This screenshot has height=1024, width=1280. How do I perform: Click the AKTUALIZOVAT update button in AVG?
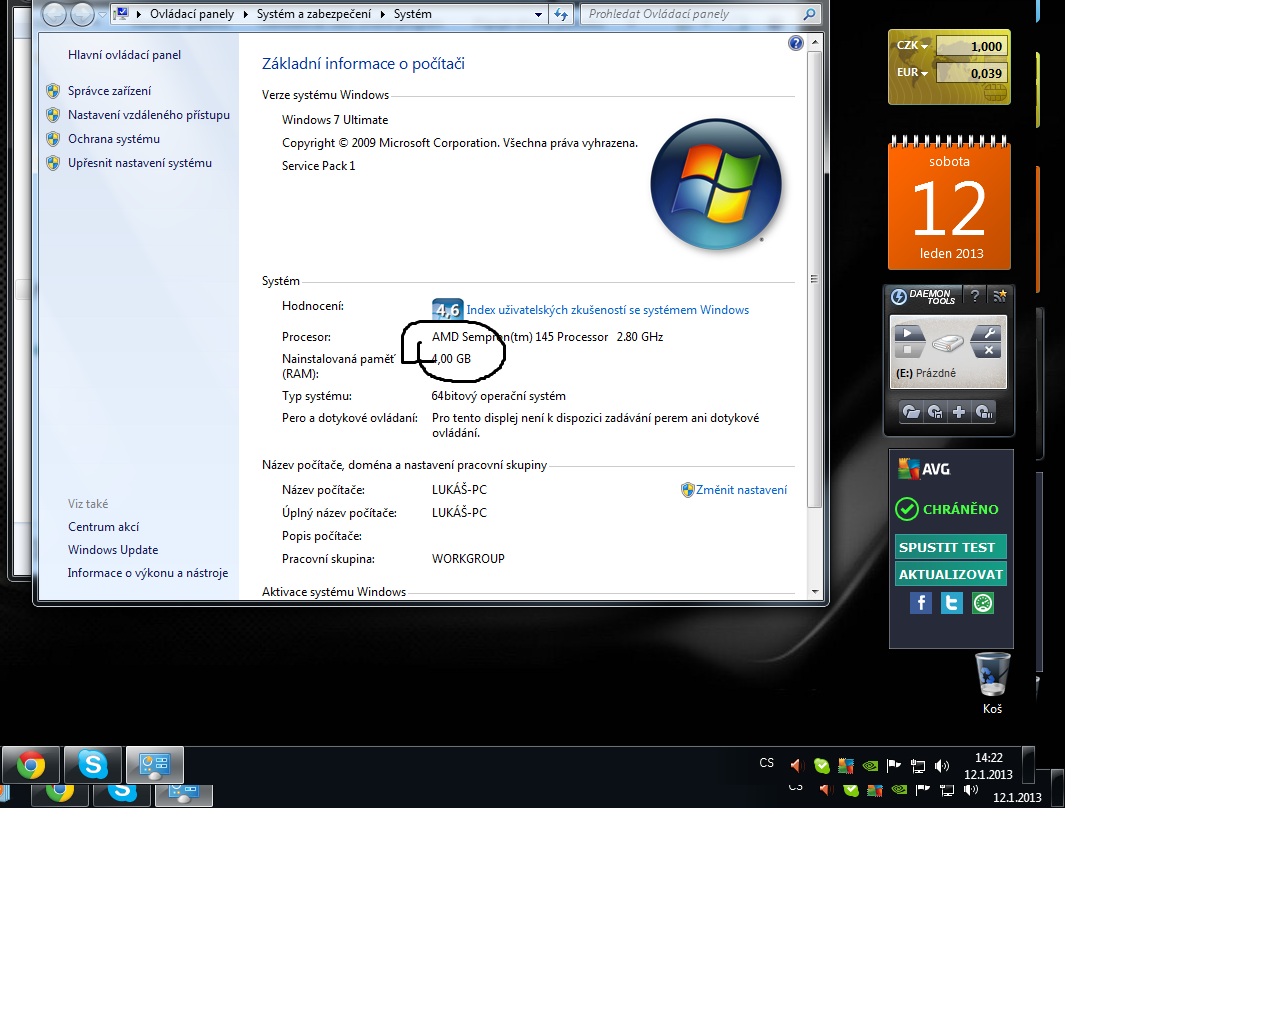tap(951, 574)
